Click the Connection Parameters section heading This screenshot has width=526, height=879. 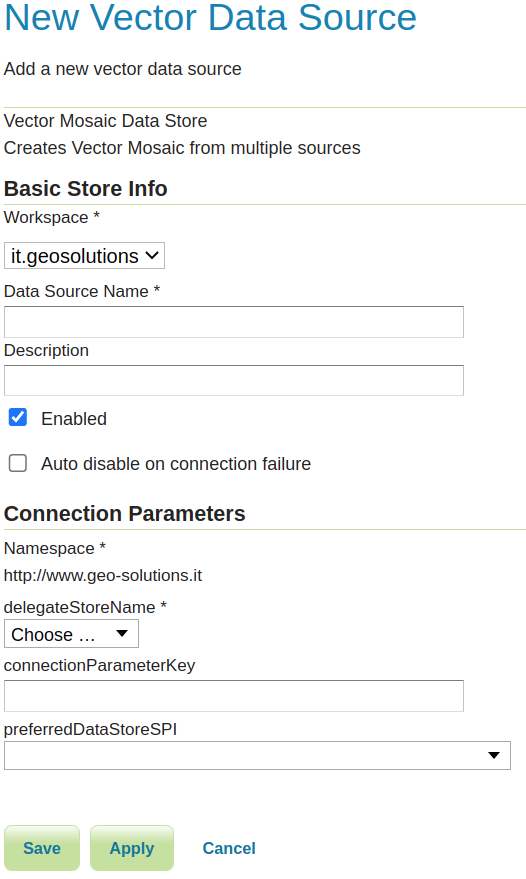(124, 513)
